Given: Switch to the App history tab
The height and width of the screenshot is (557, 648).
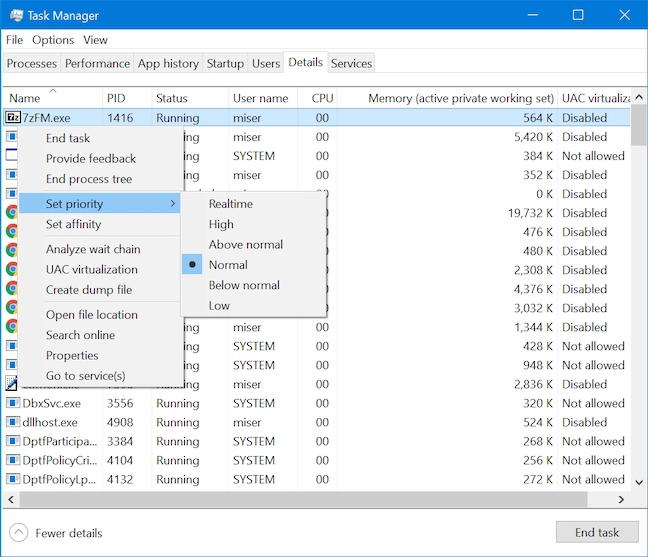Looking at the screenshot, I should tap(168, 63).
